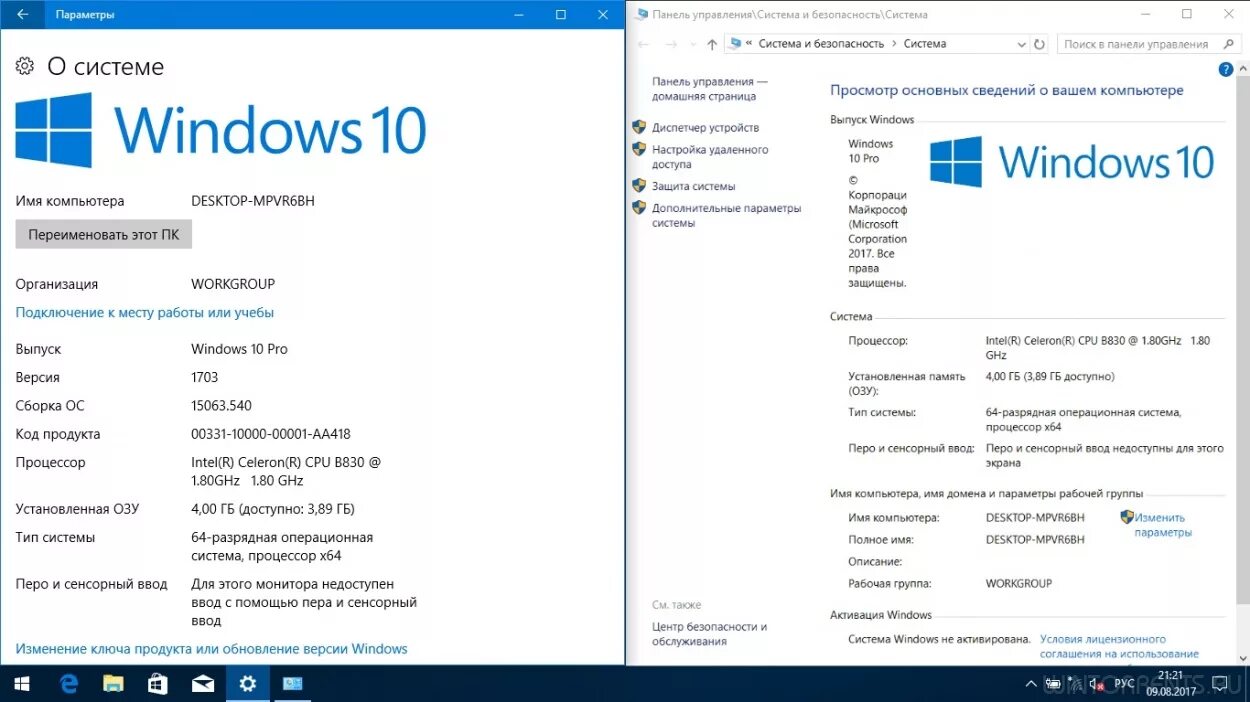Open Защита системы link
Image resolution: width=1250 pixels, height=702 pixels.
click(693, 186)
